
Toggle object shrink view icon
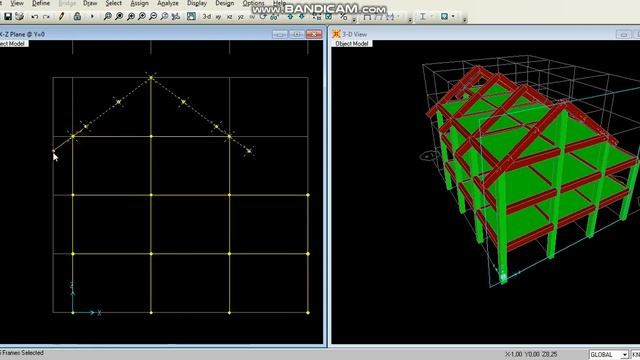(317, 16)
